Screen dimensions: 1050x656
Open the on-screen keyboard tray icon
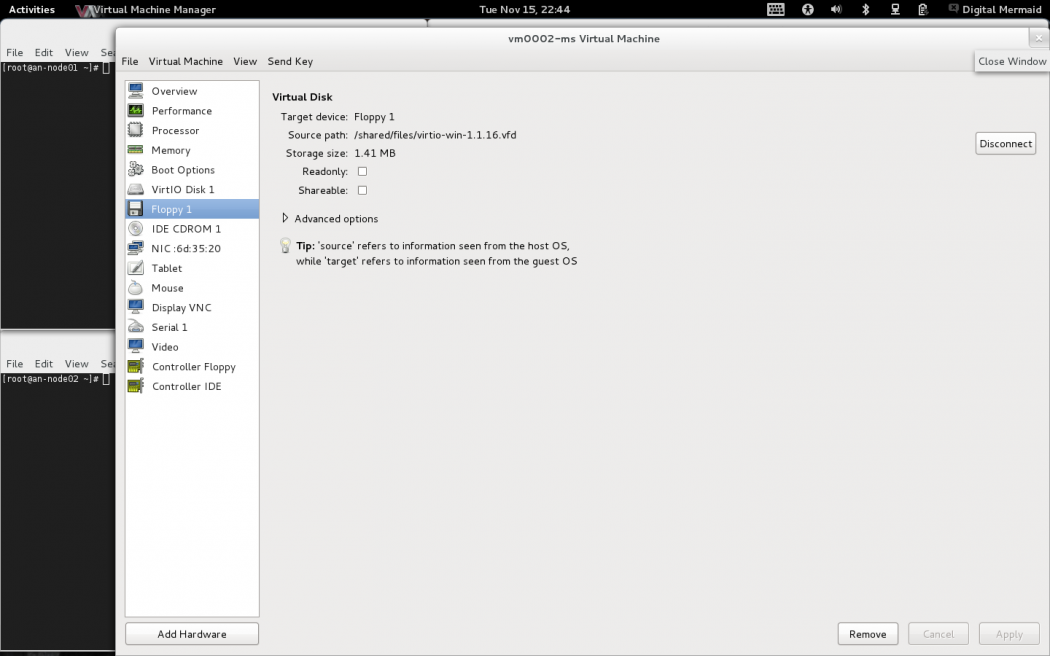point(776,10)
